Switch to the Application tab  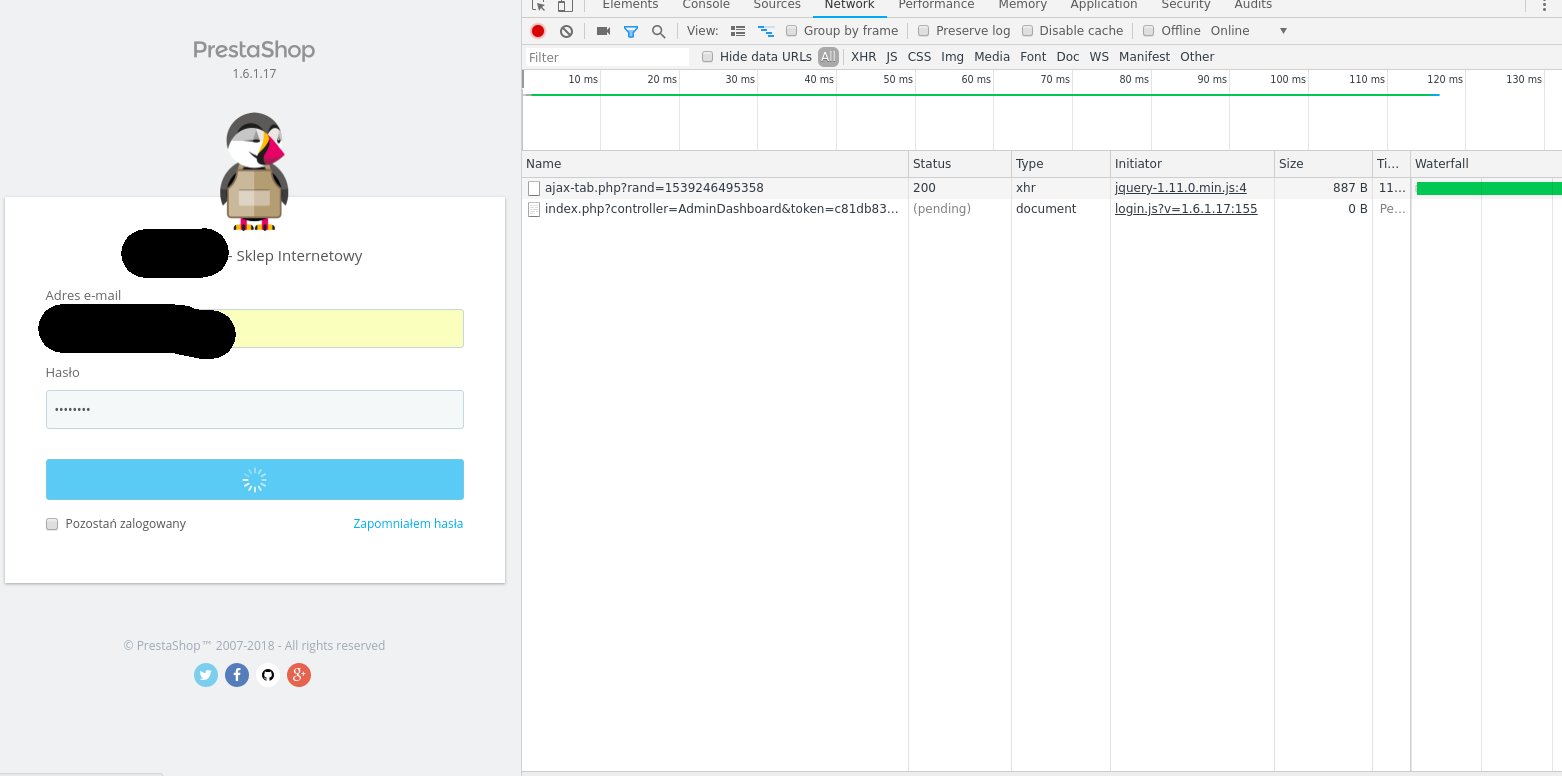(x=1104, y=5)
